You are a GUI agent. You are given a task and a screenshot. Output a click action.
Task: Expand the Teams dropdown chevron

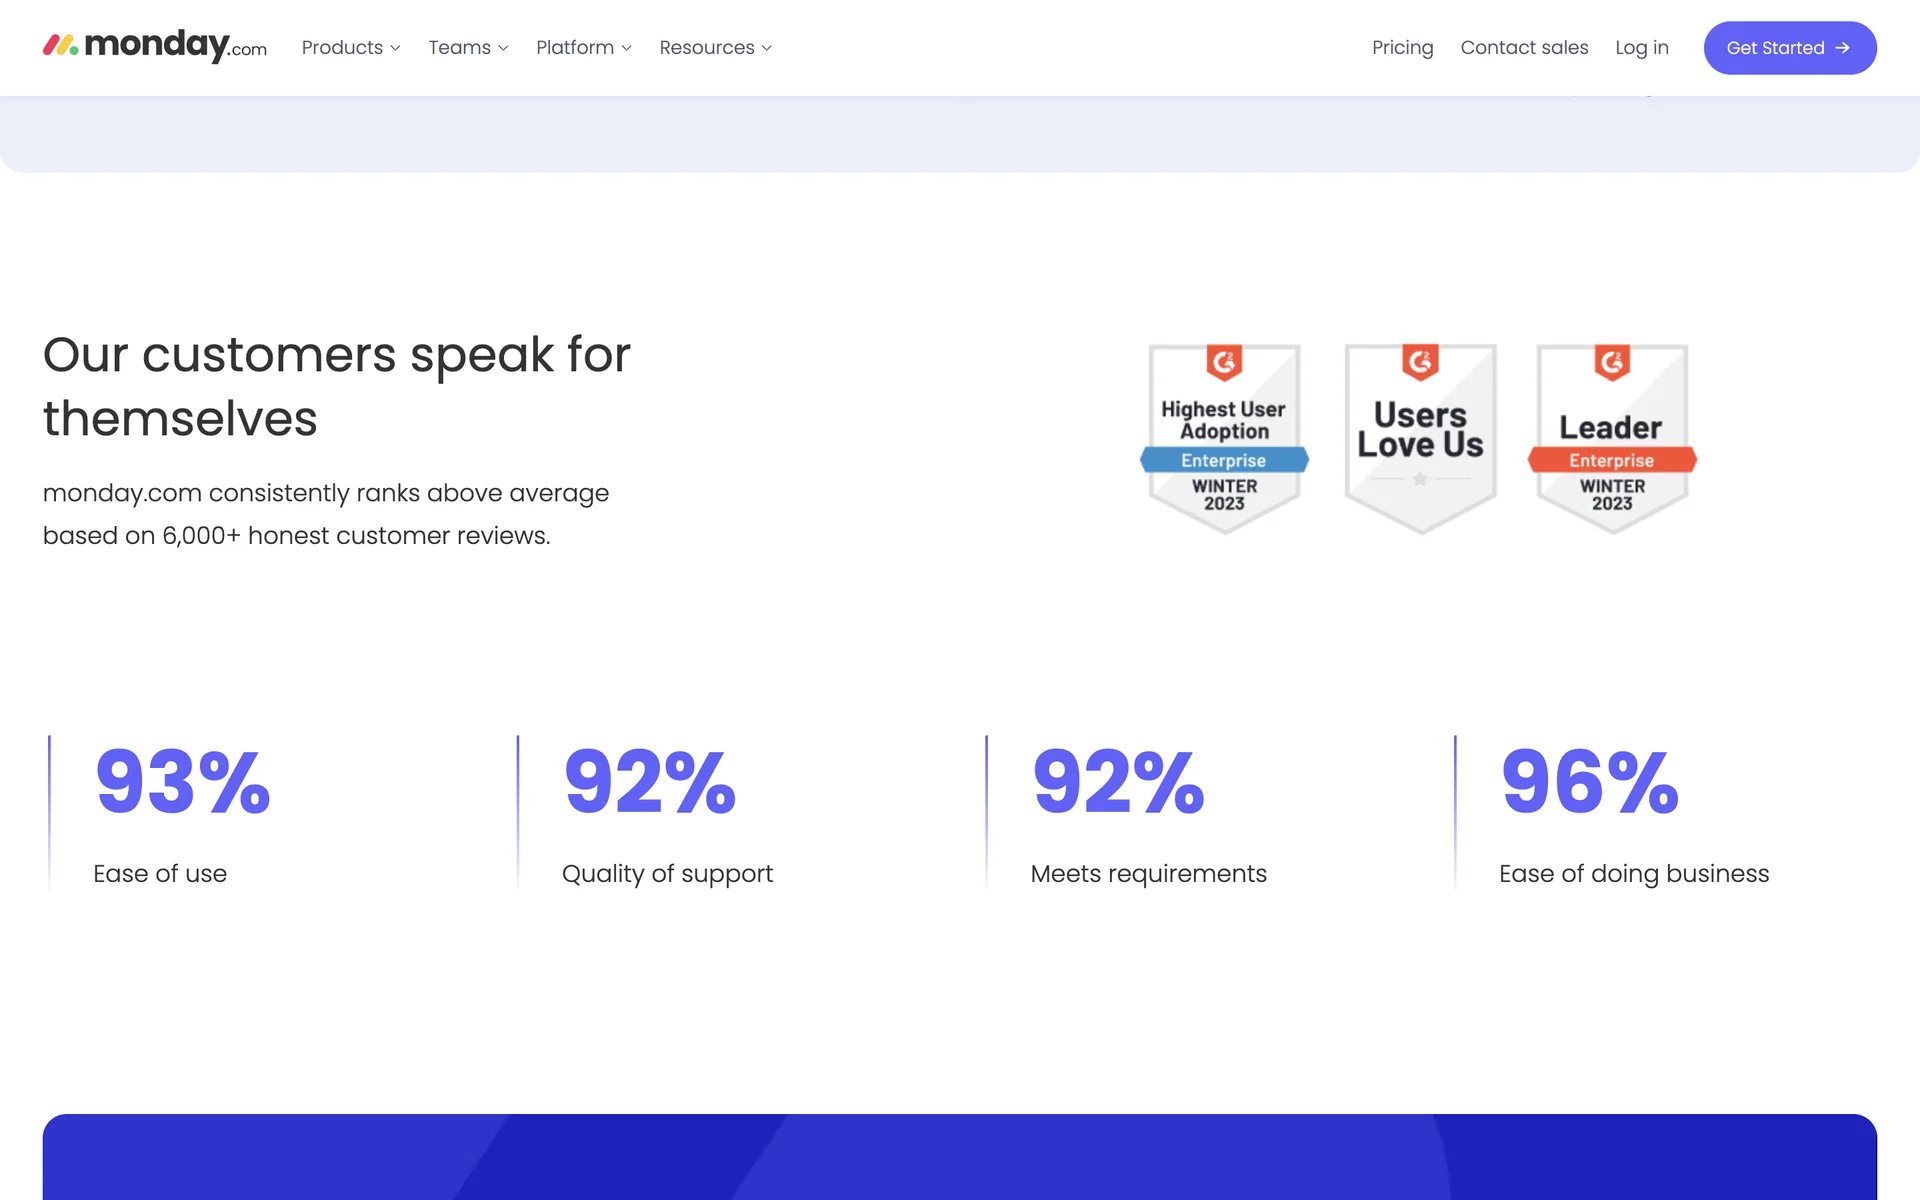pyautogui.click(x=504, y=48)
